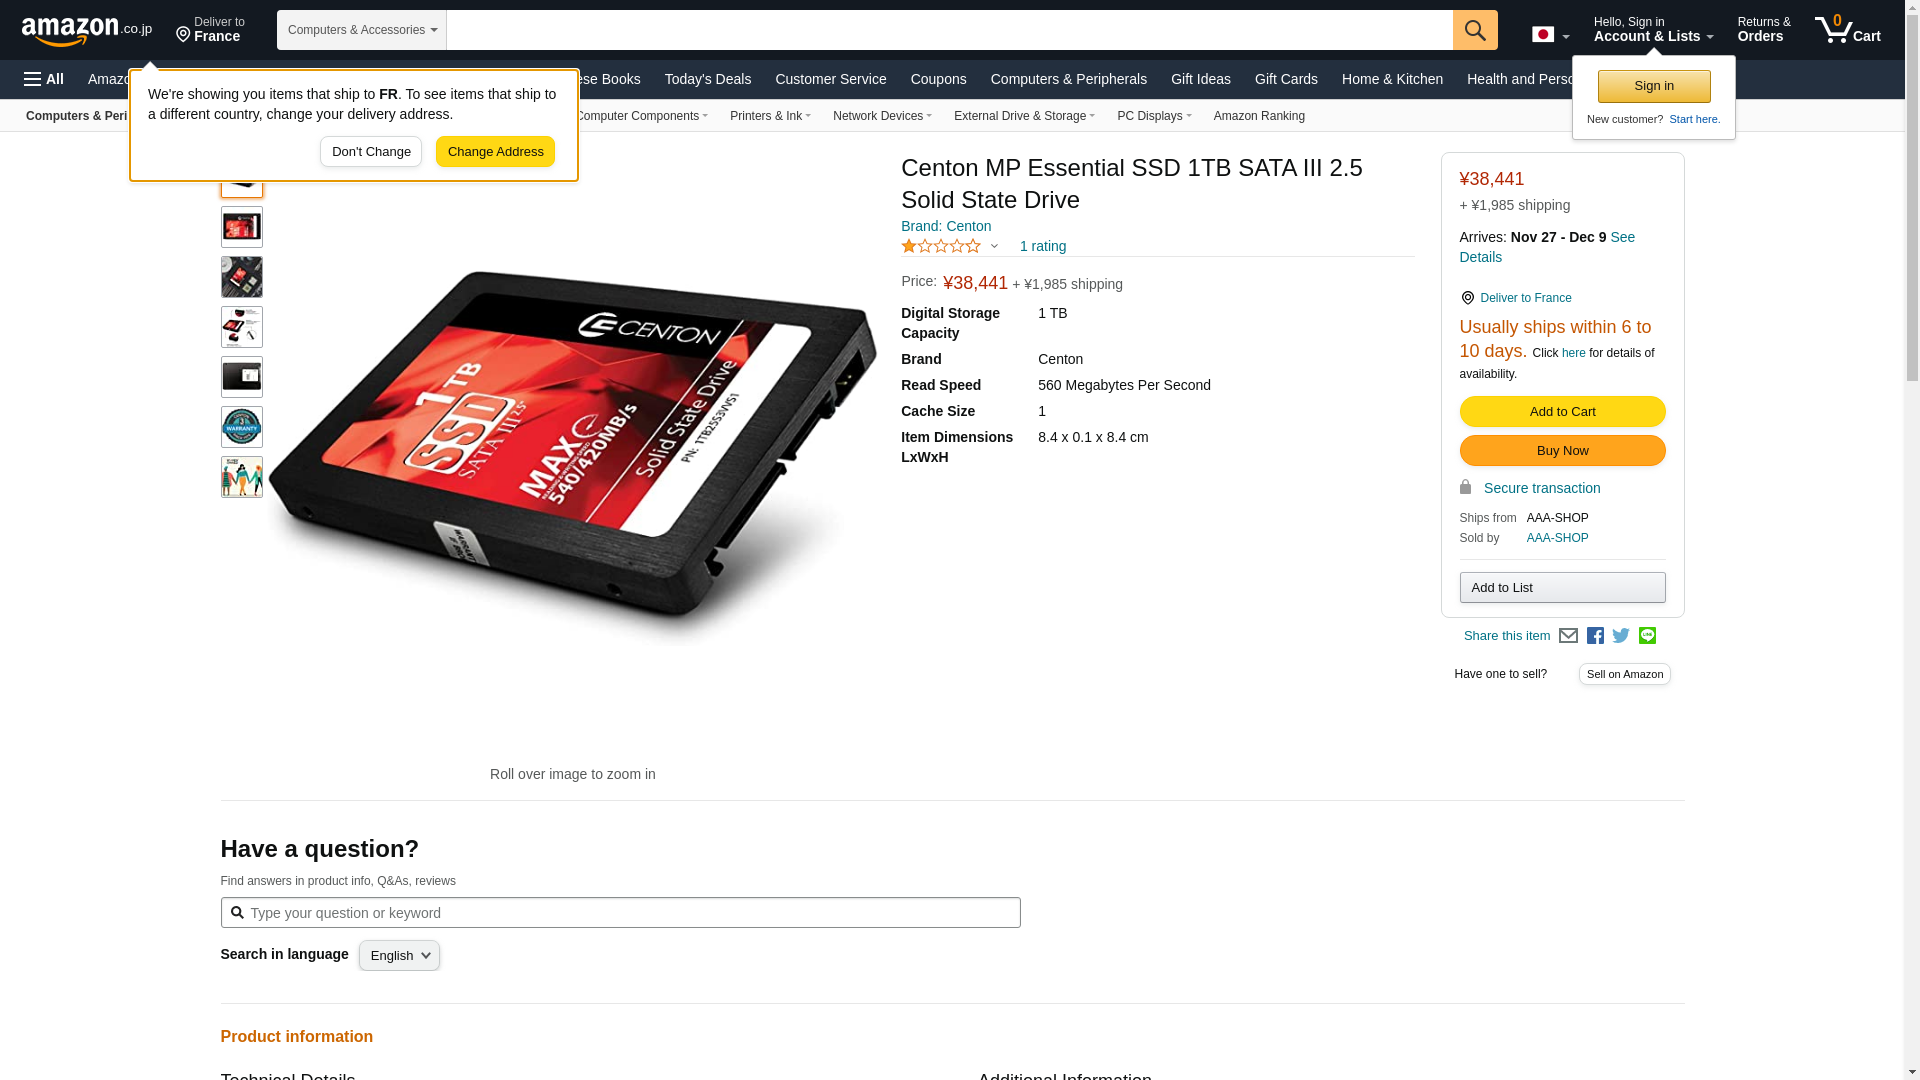Expand the Computers & Accessories search category
1920x1080 pixels.
pyautogui.click(x=362, y=30)
